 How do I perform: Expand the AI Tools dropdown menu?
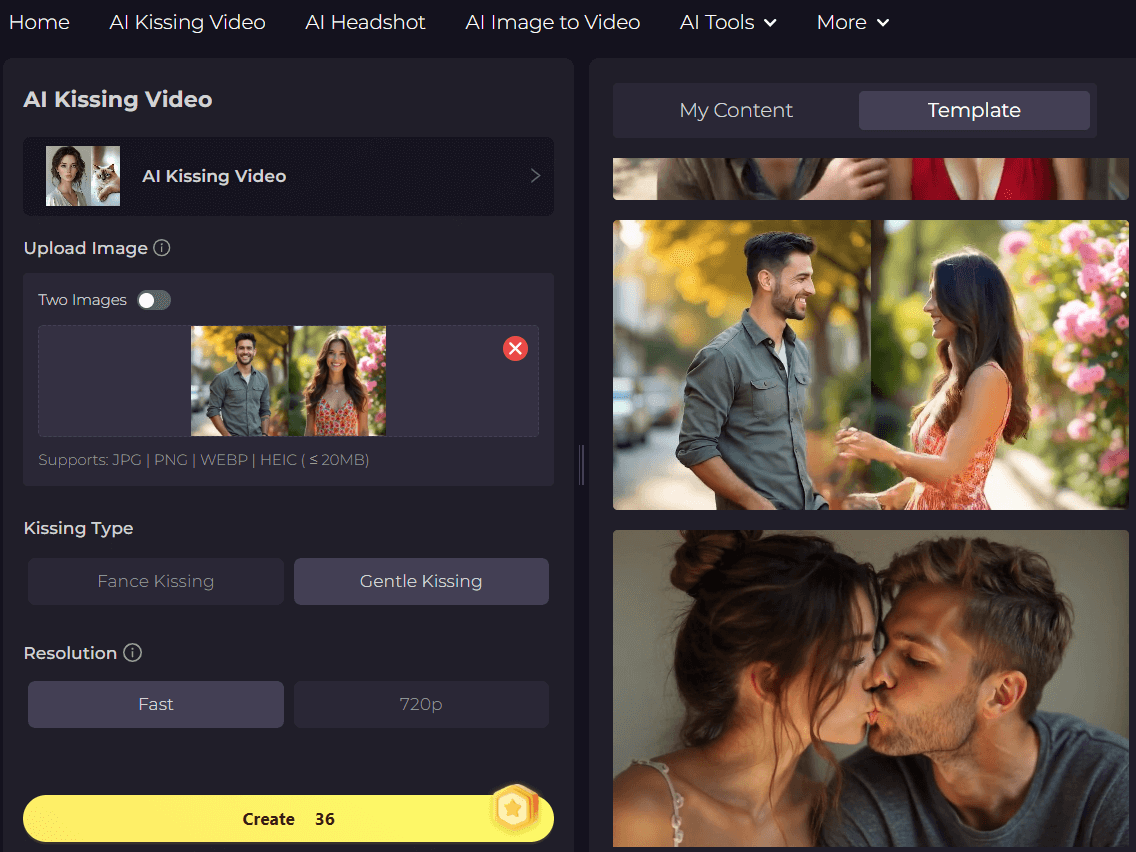point(728,22)
